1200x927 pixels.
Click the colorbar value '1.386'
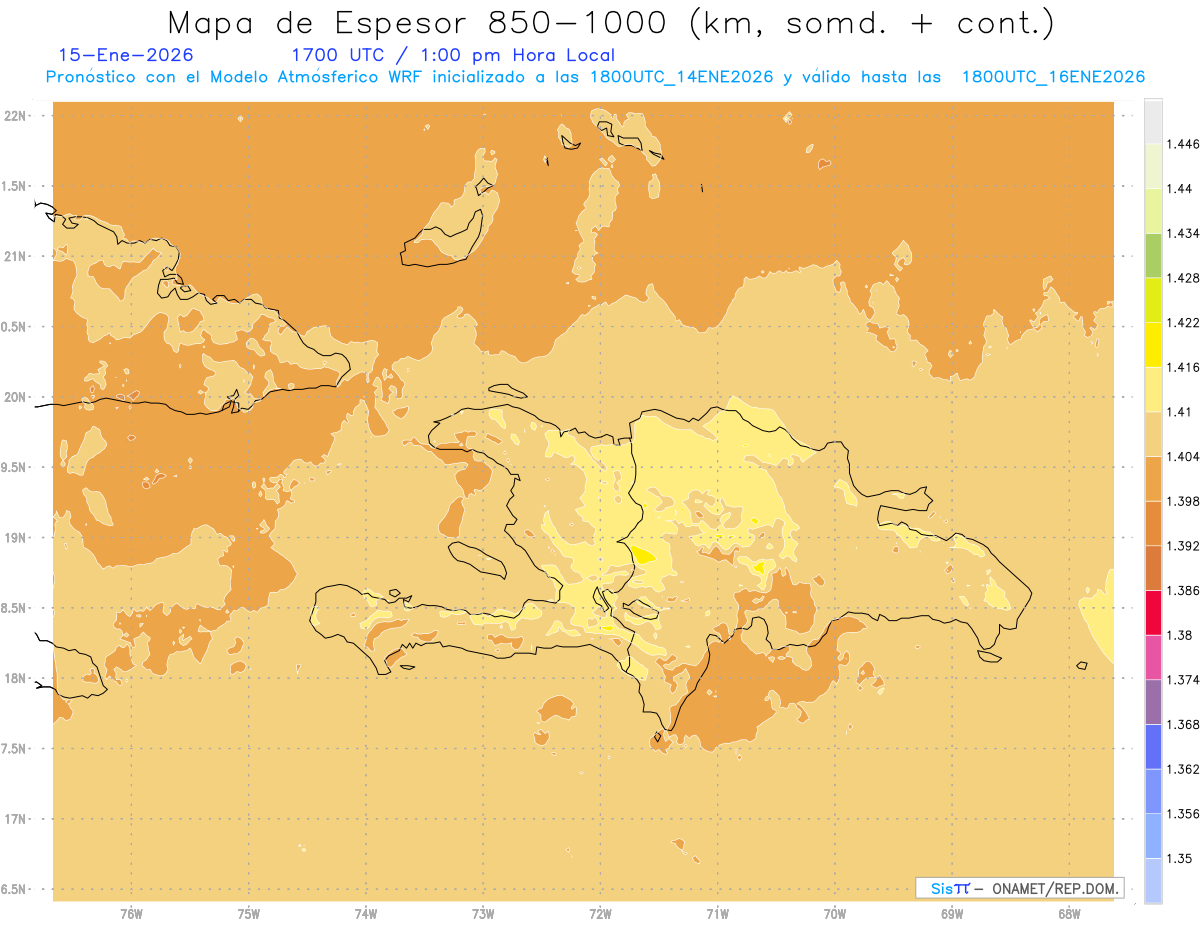1183,590
